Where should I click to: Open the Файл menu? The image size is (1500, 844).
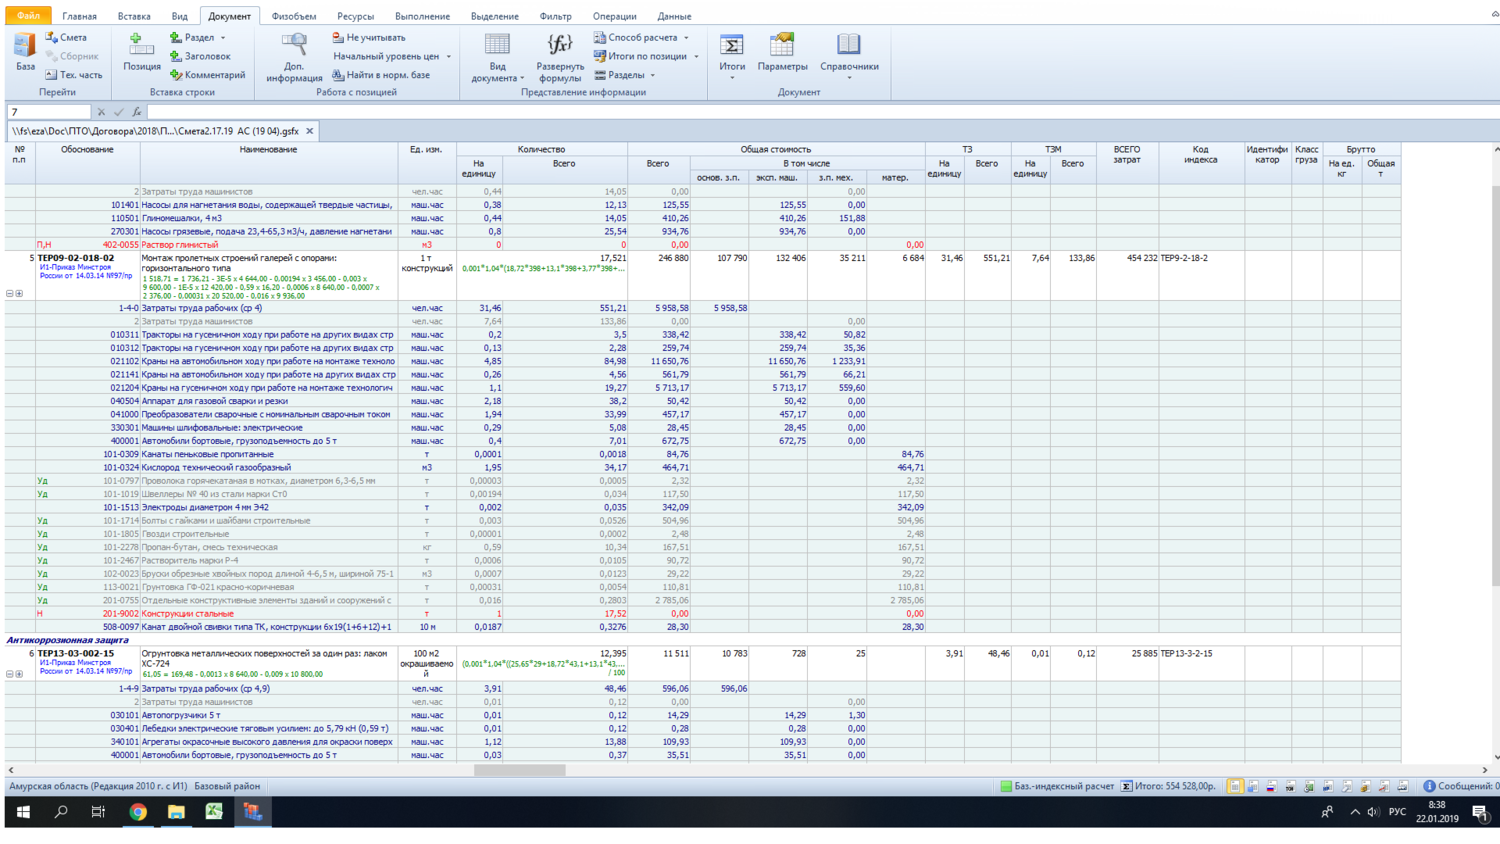(28, 16)
